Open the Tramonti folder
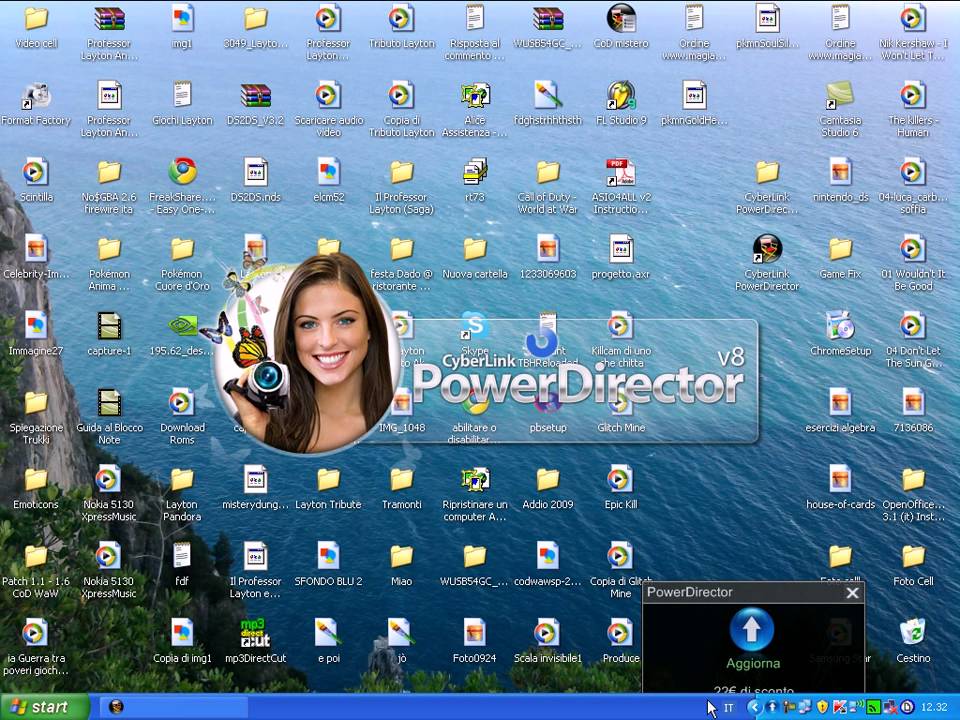This screenshot has height=720, width=960. (402, 480)
